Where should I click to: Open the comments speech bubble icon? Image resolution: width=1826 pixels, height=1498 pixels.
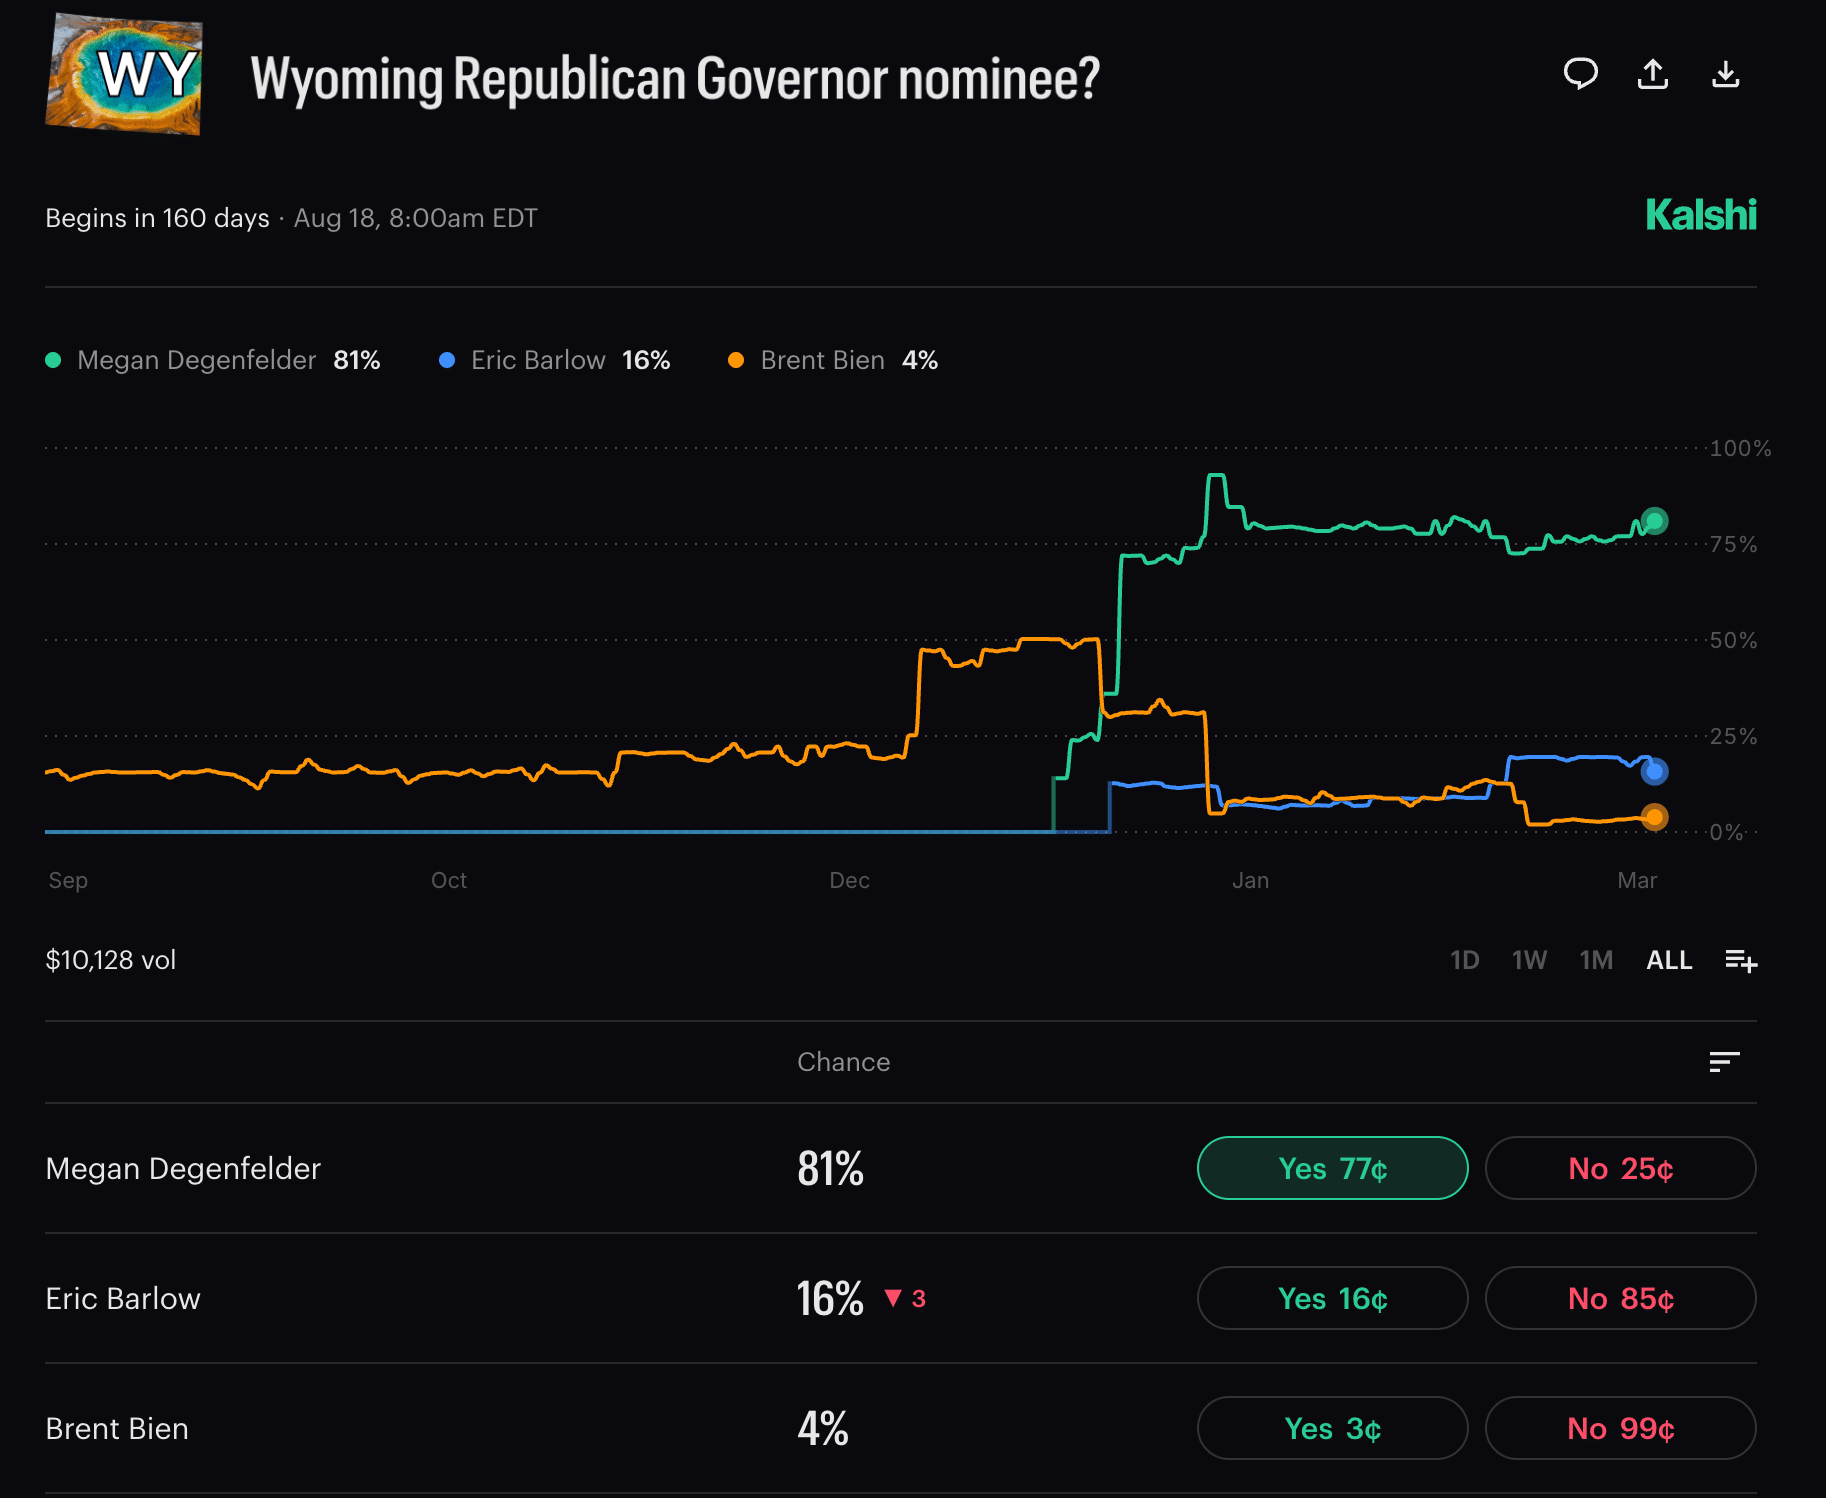click(1580, 74)
